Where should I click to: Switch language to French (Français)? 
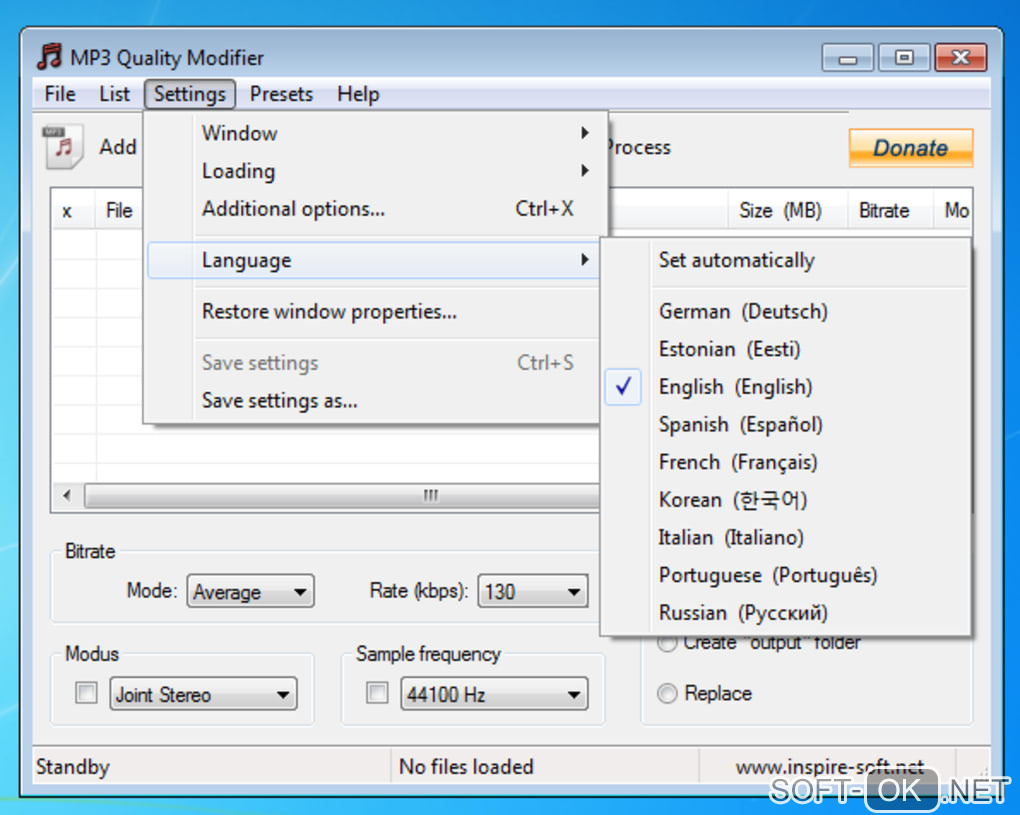pos(786,462)
